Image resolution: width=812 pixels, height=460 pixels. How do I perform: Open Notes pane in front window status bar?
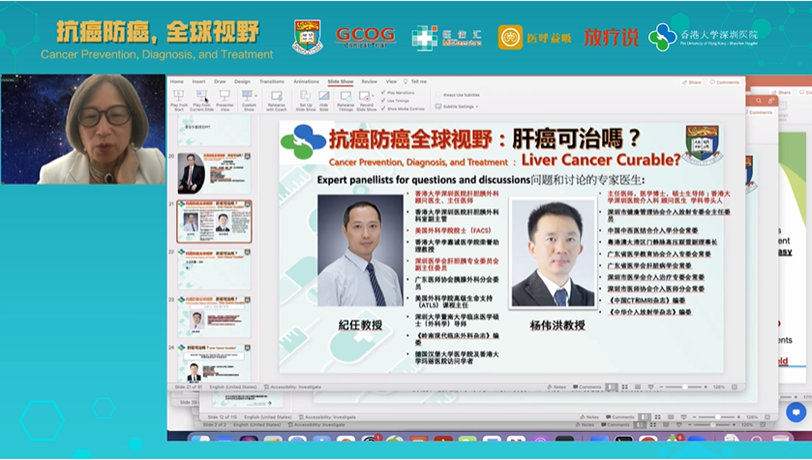click(x=557, y=387)
